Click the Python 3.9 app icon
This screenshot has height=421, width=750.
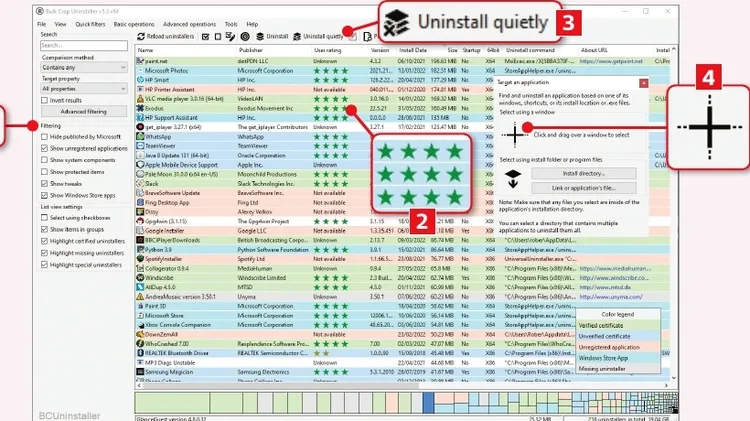[x=140, y=250]
